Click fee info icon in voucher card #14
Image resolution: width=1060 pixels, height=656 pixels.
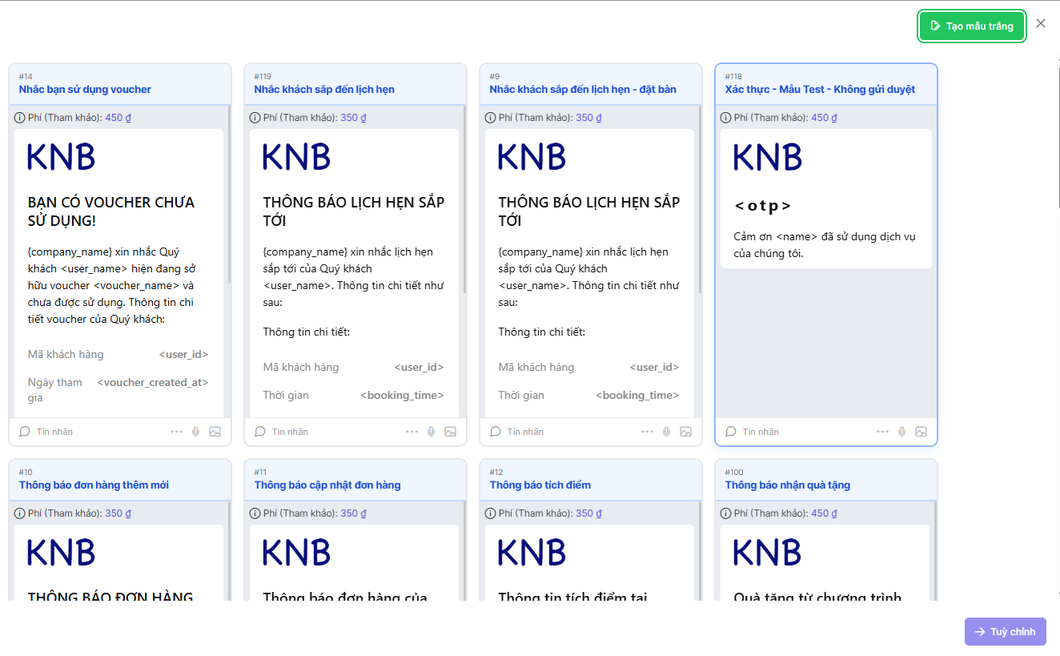tap(20, 118)
